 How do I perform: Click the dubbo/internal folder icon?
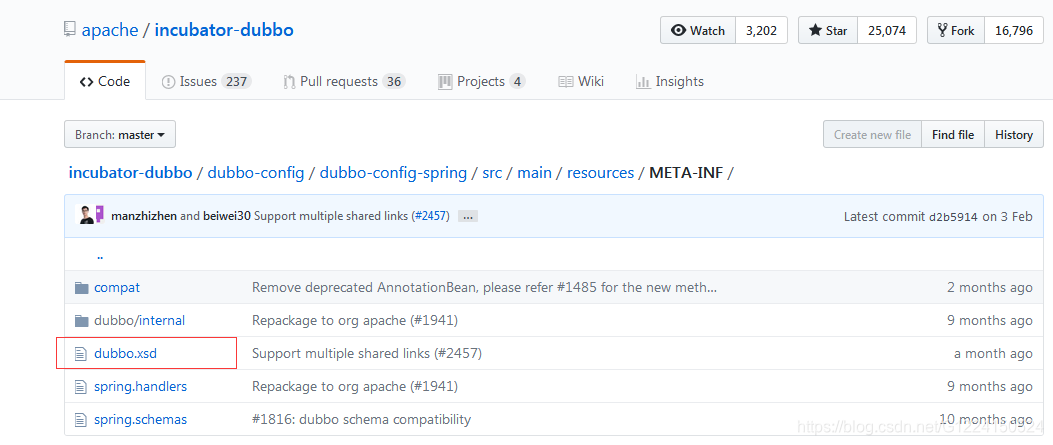(82, 321)
